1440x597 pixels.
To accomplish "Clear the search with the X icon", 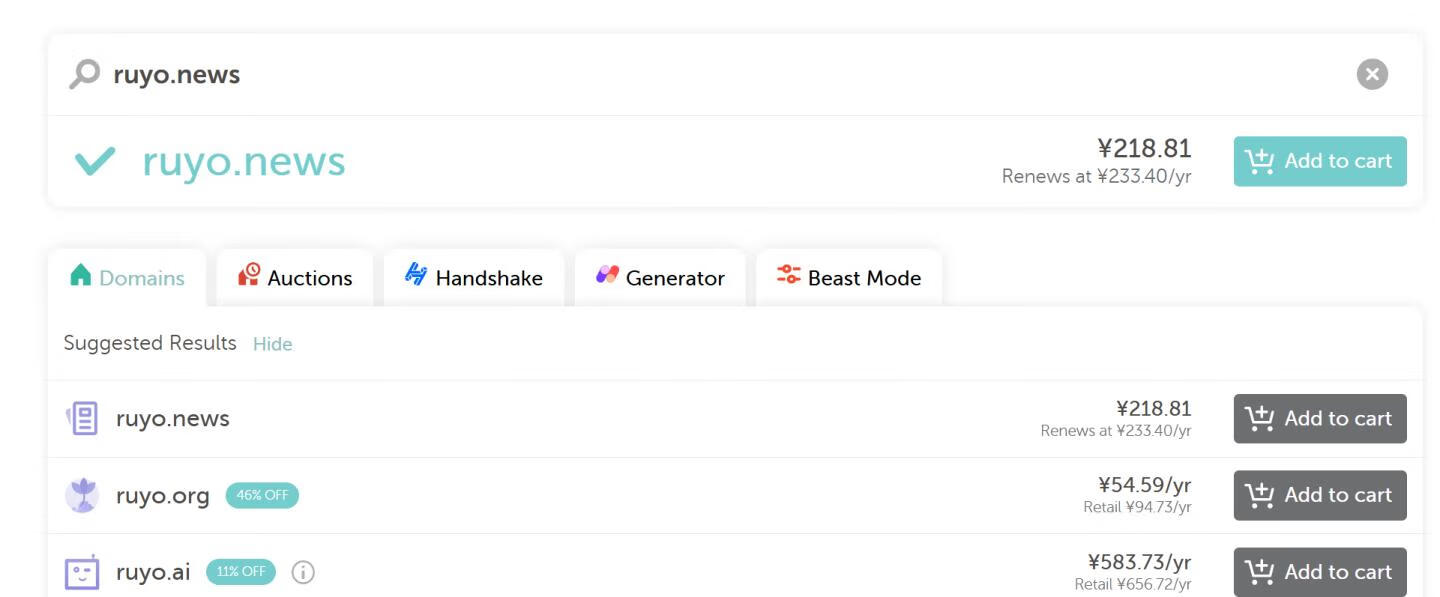I will point(1372,74).
